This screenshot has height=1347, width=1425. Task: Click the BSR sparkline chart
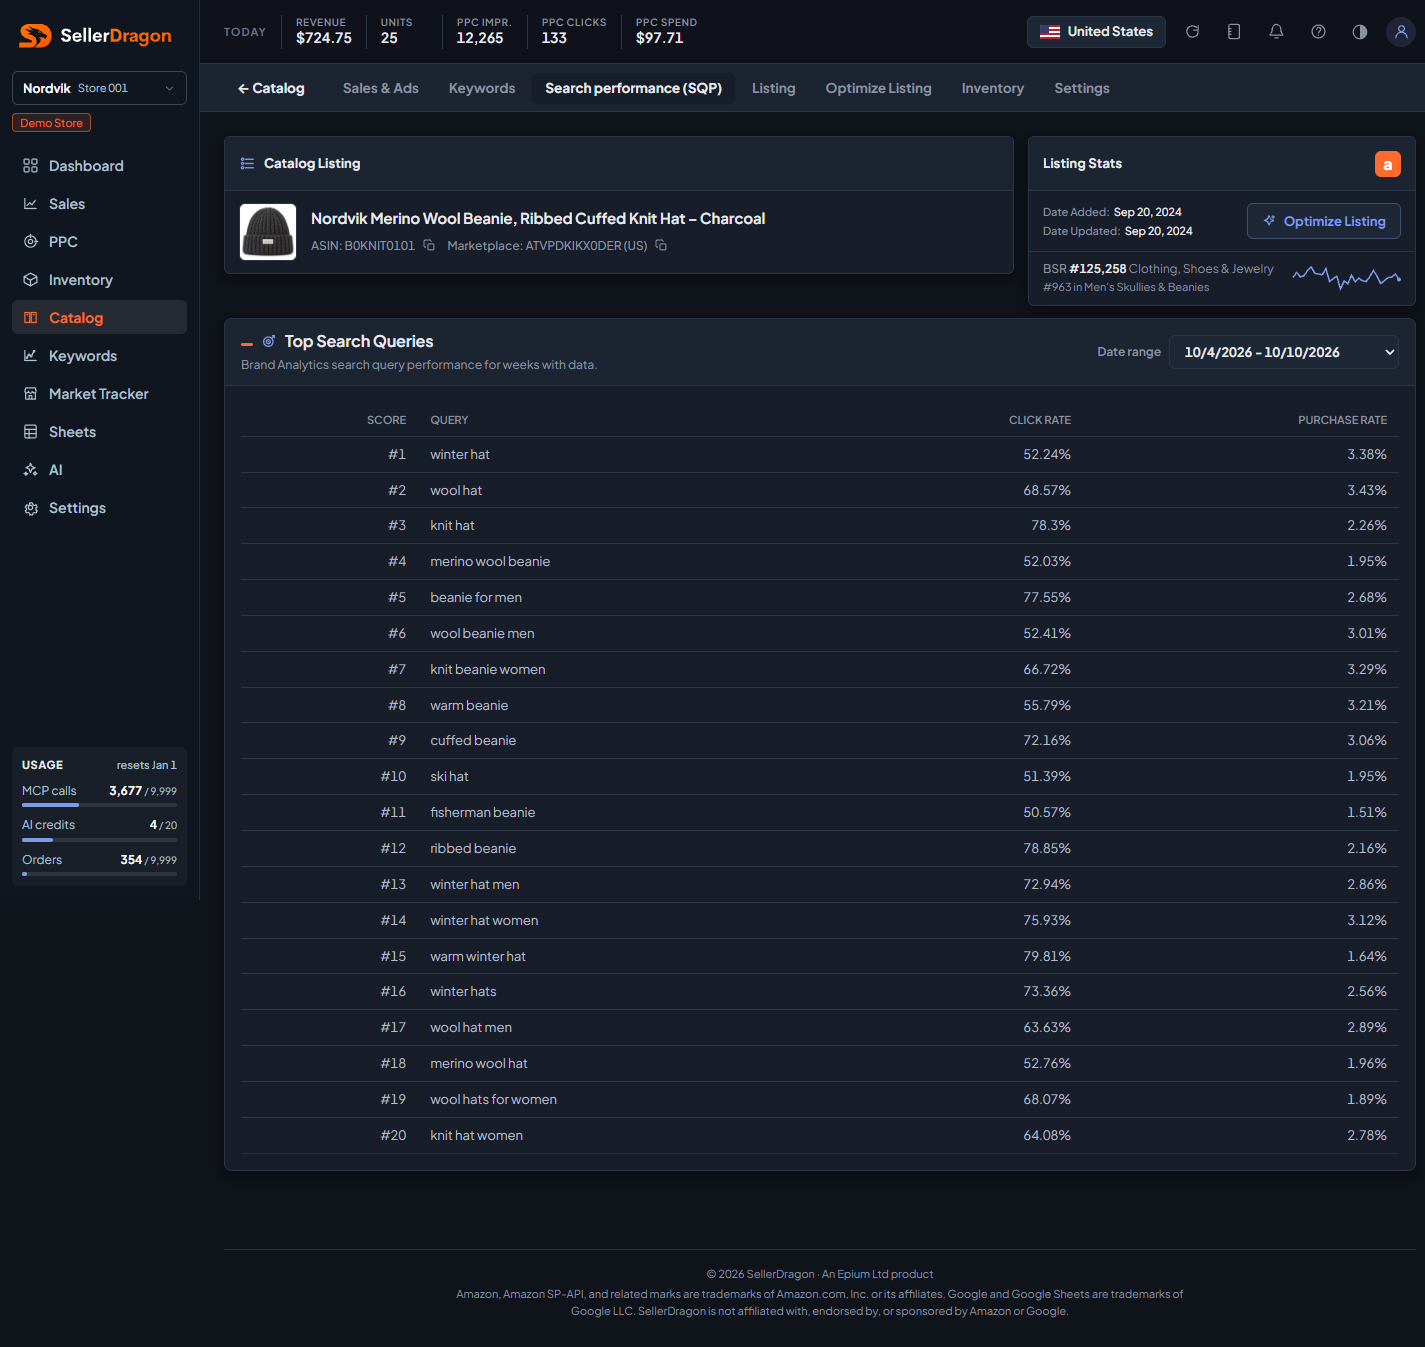[x=1346, y=277]
